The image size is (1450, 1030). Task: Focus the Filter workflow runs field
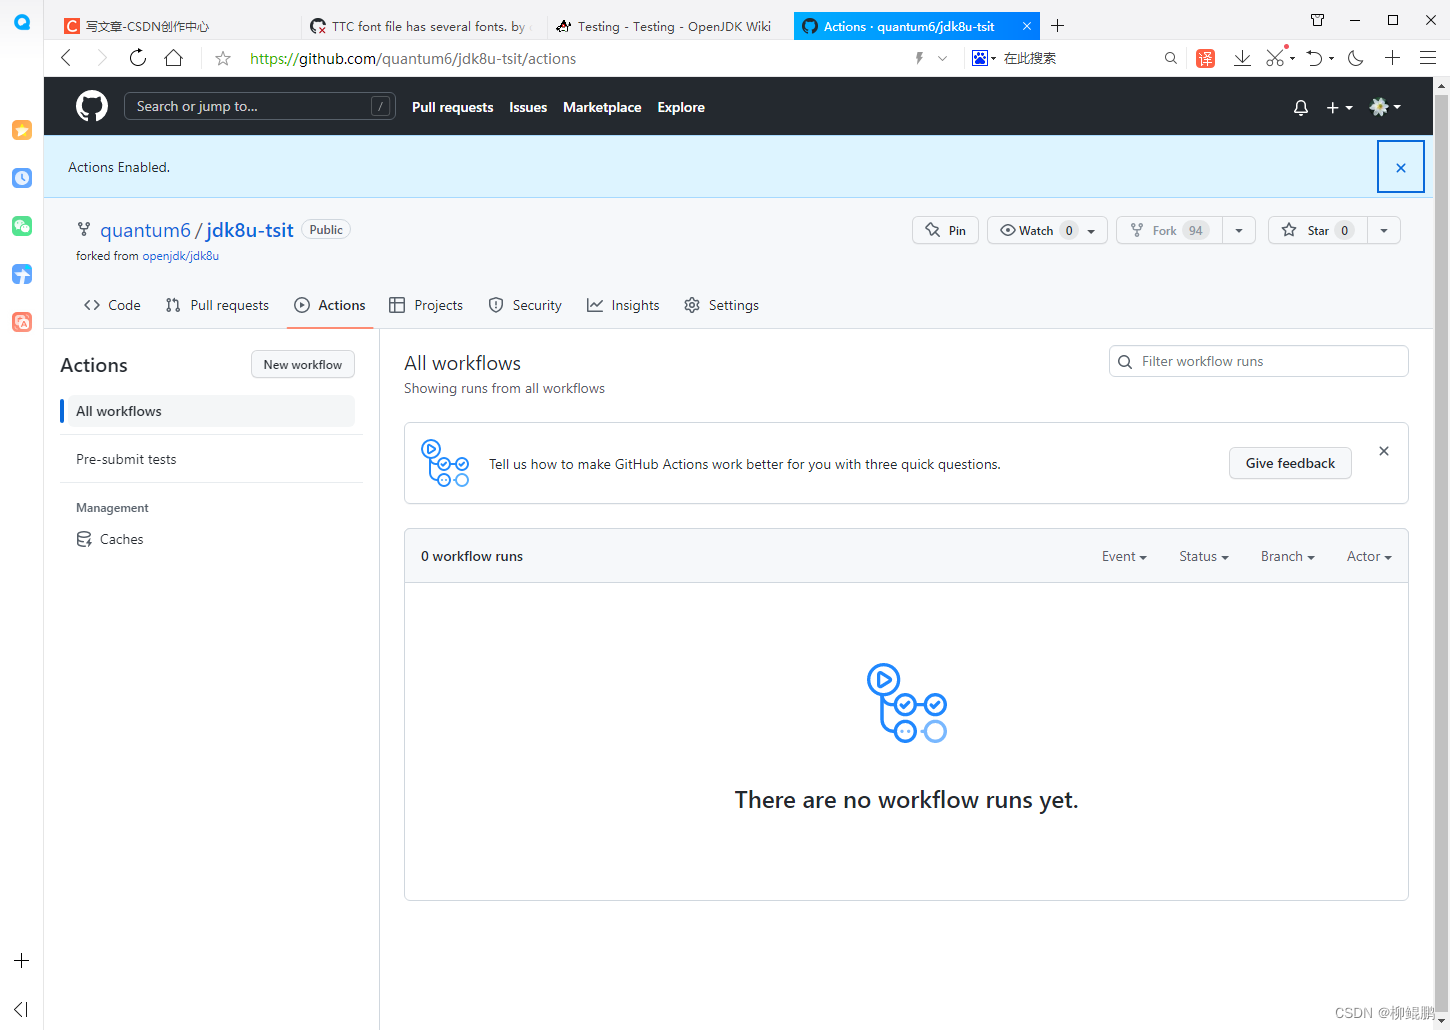tap(1258, 361)
